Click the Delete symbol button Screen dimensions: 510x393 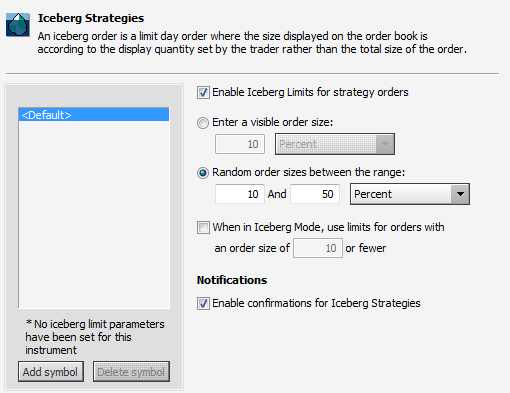tap(131, 372)
